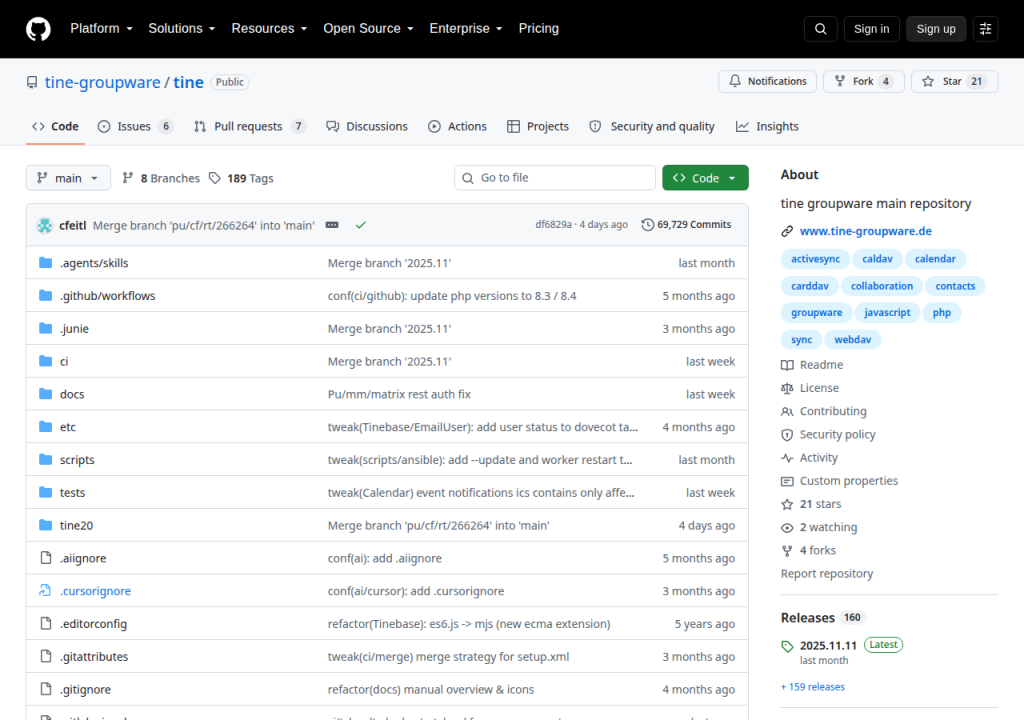Image resolution: width=1024 pixels, height=720 pixels.
Task: Switch to the Projects tab
Action: (538, 126)
